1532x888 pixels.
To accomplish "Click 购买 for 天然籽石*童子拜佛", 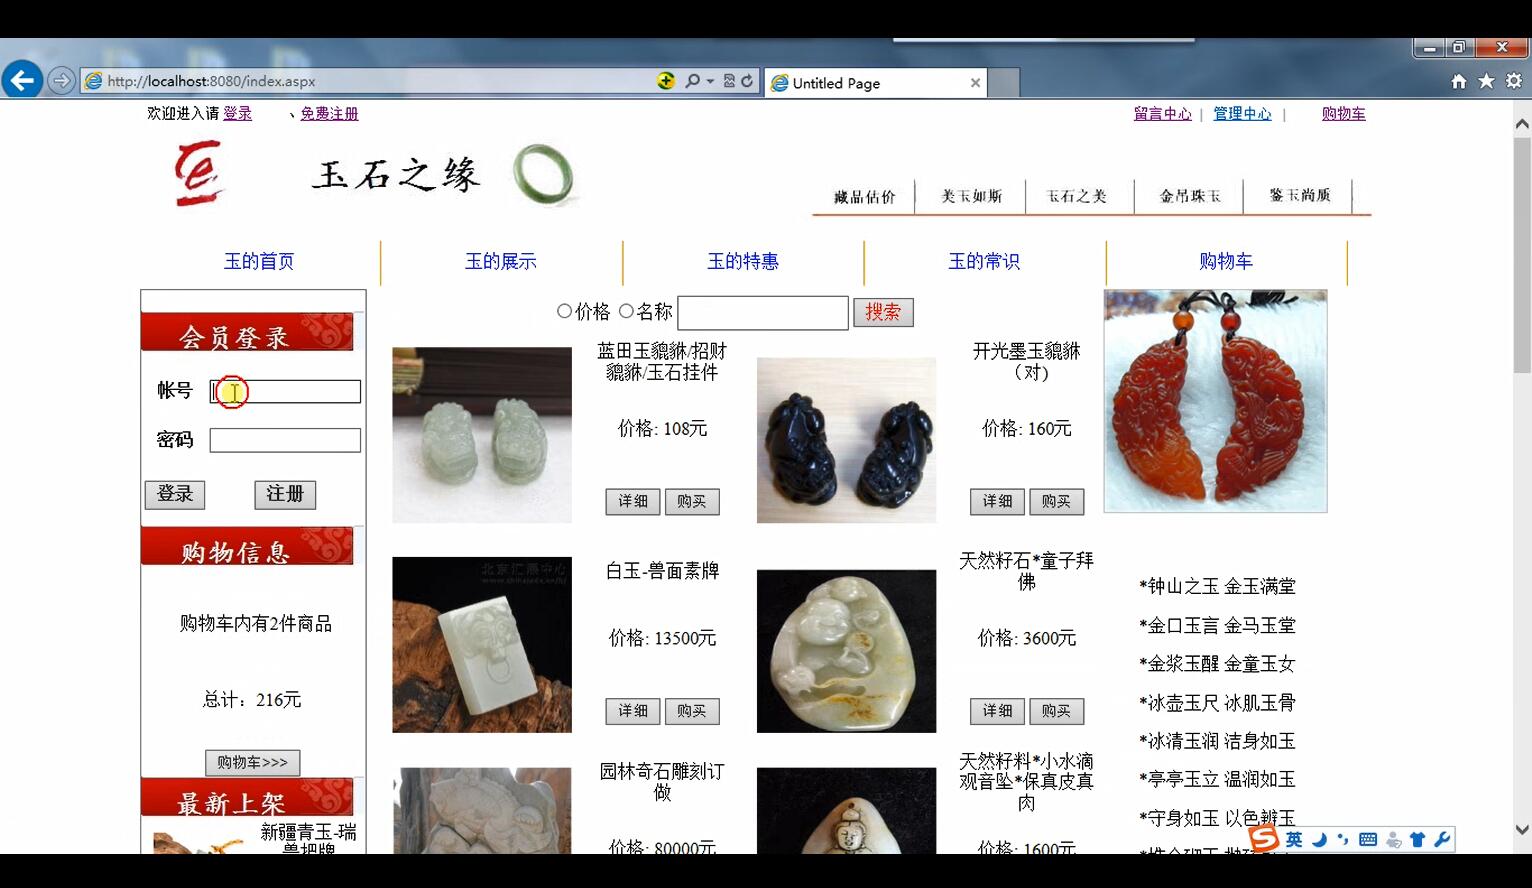I will click(1056, 712).
